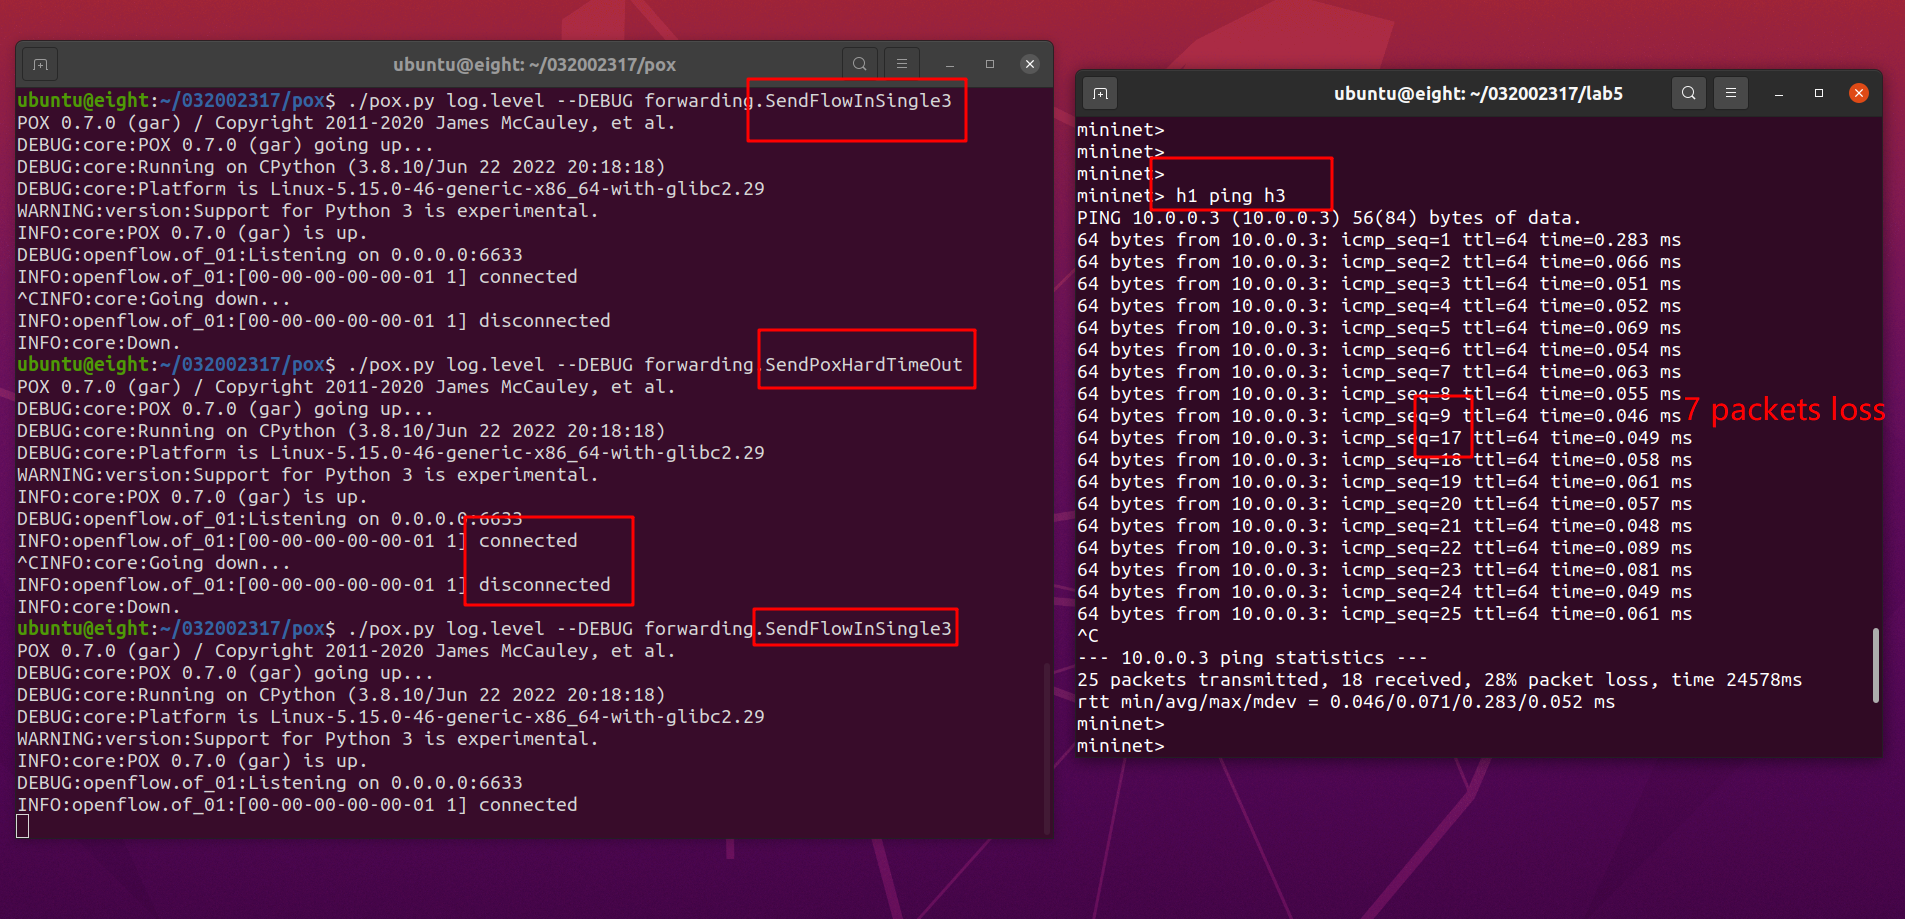Click the ping reply line with icmp_seq=23
Screen dimensions: 1905x919
coord(1385,570)
